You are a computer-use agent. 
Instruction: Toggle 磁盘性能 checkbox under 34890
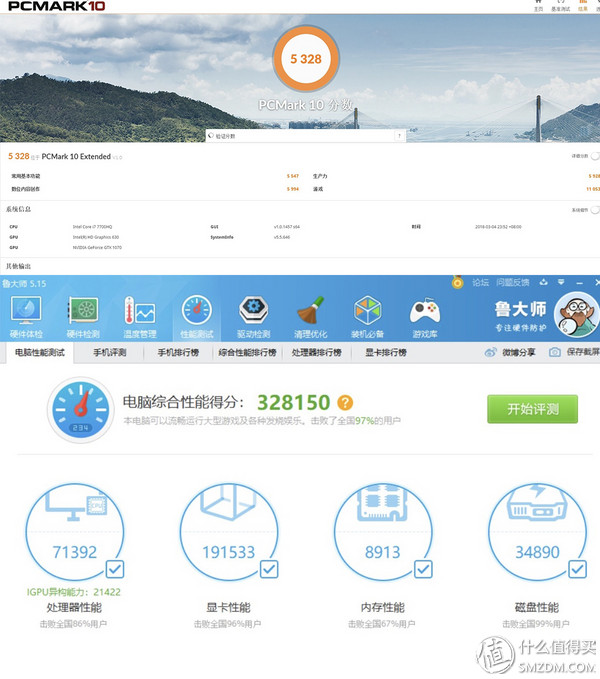[577, 569]
